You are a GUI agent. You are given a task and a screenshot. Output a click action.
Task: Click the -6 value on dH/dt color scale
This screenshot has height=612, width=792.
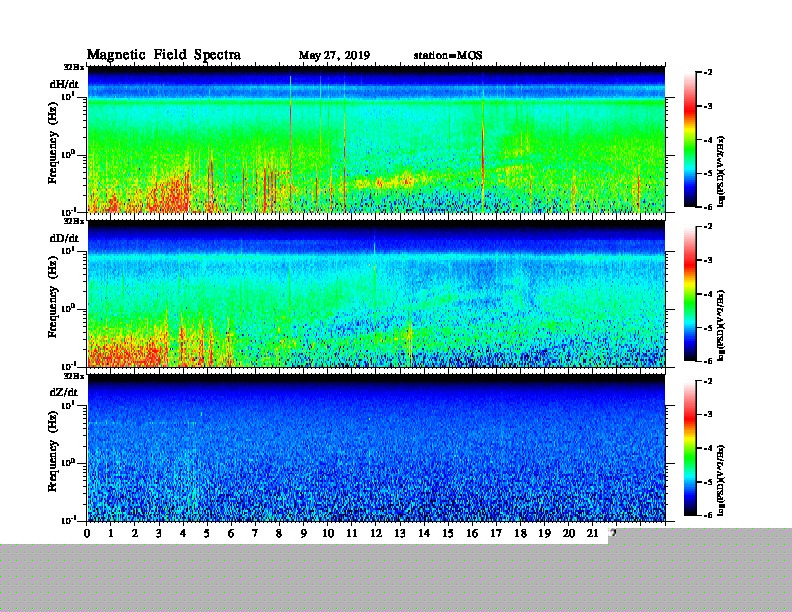point(708,207)
